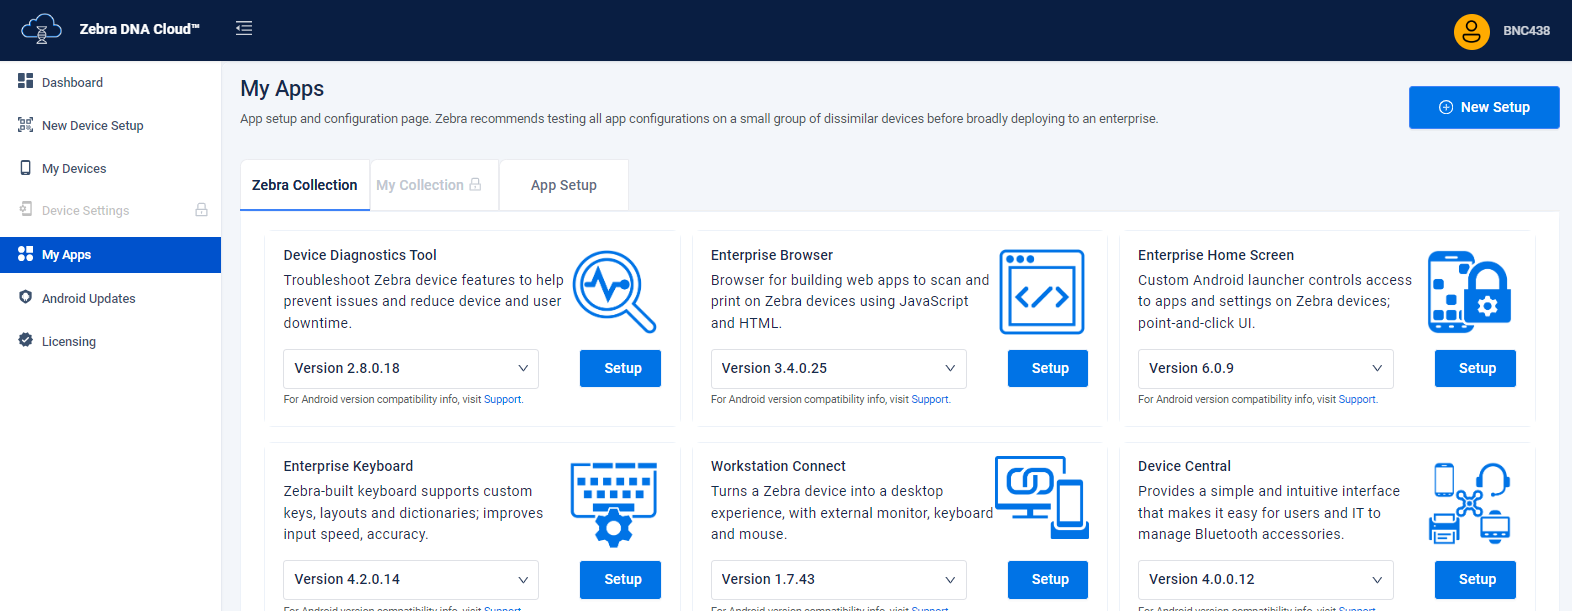Open Support link under Enterprise Home Screen
The width and height of the screenshot is (1572, 611).
pyautogui.click(x=1357, y=399)
